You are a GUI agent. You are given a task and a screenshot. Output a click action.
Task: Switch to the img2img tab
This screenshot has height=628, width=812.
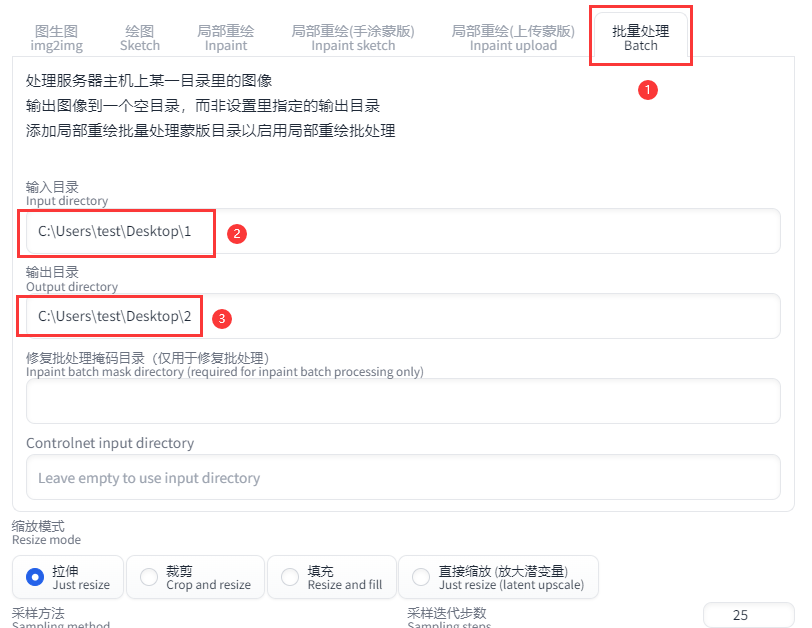[x=56, y=38]
